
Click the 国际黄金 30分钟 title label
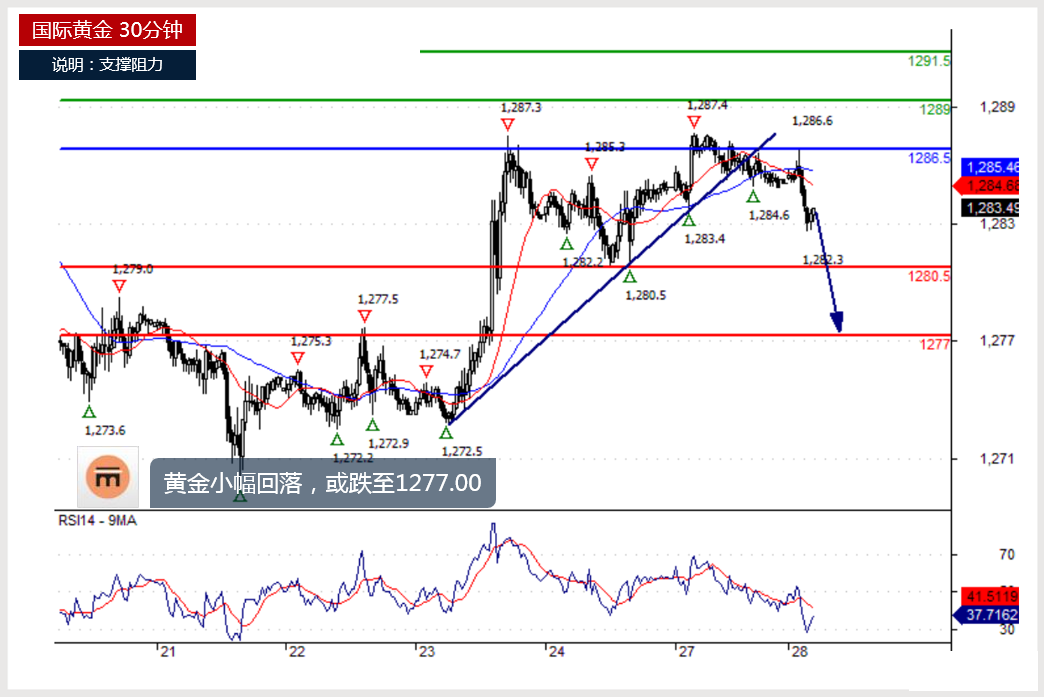(x=107, y=30)
